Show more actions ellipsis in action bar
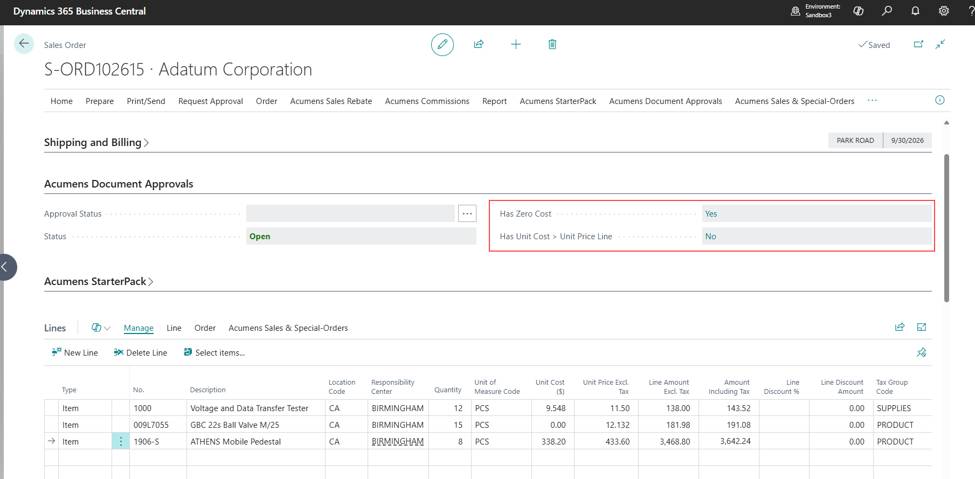Viewport: 975px width, 479px height. pyautogui.click(x=872, y=100)
